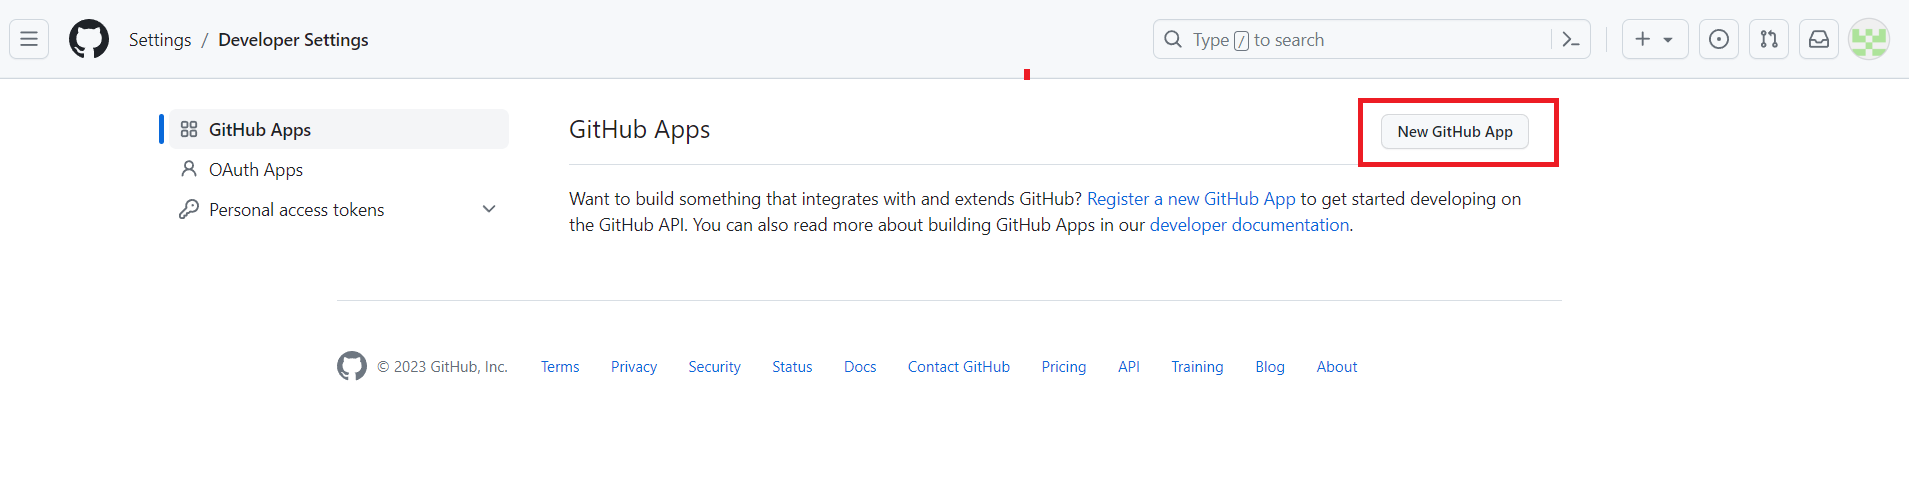1909x498 pixels.
Task: Open the hamburger navigation menu
Action: pyautogui.click(x=29, y=39)
